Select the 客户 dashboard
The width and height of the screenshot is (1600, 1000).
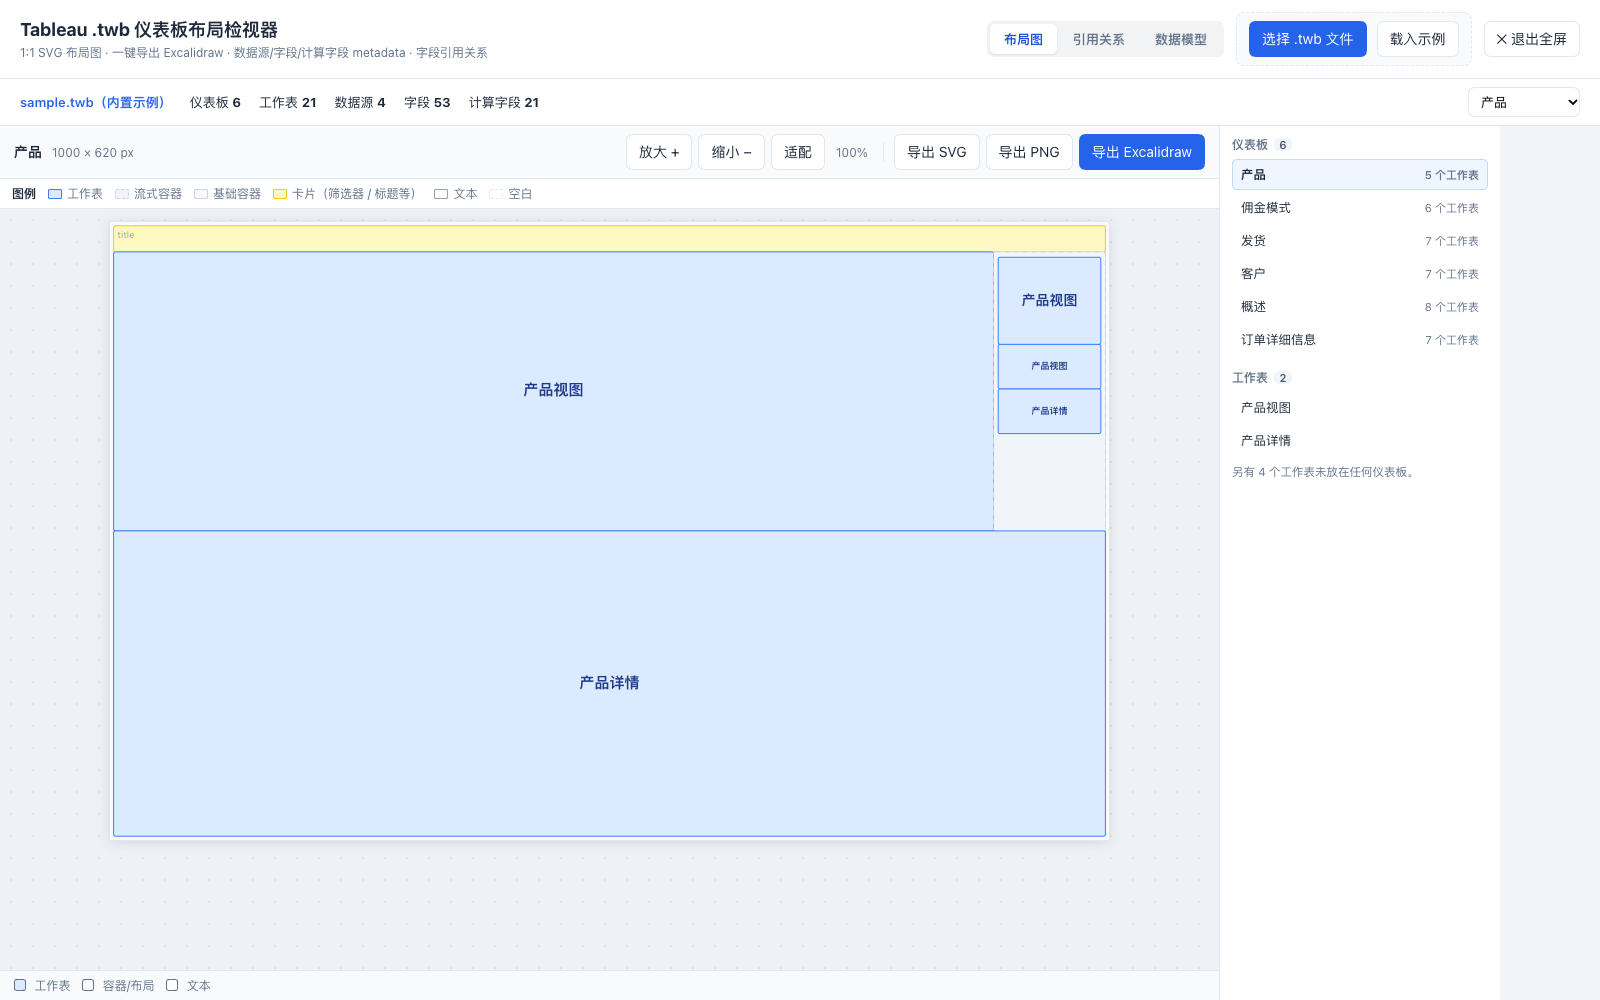1359,274
